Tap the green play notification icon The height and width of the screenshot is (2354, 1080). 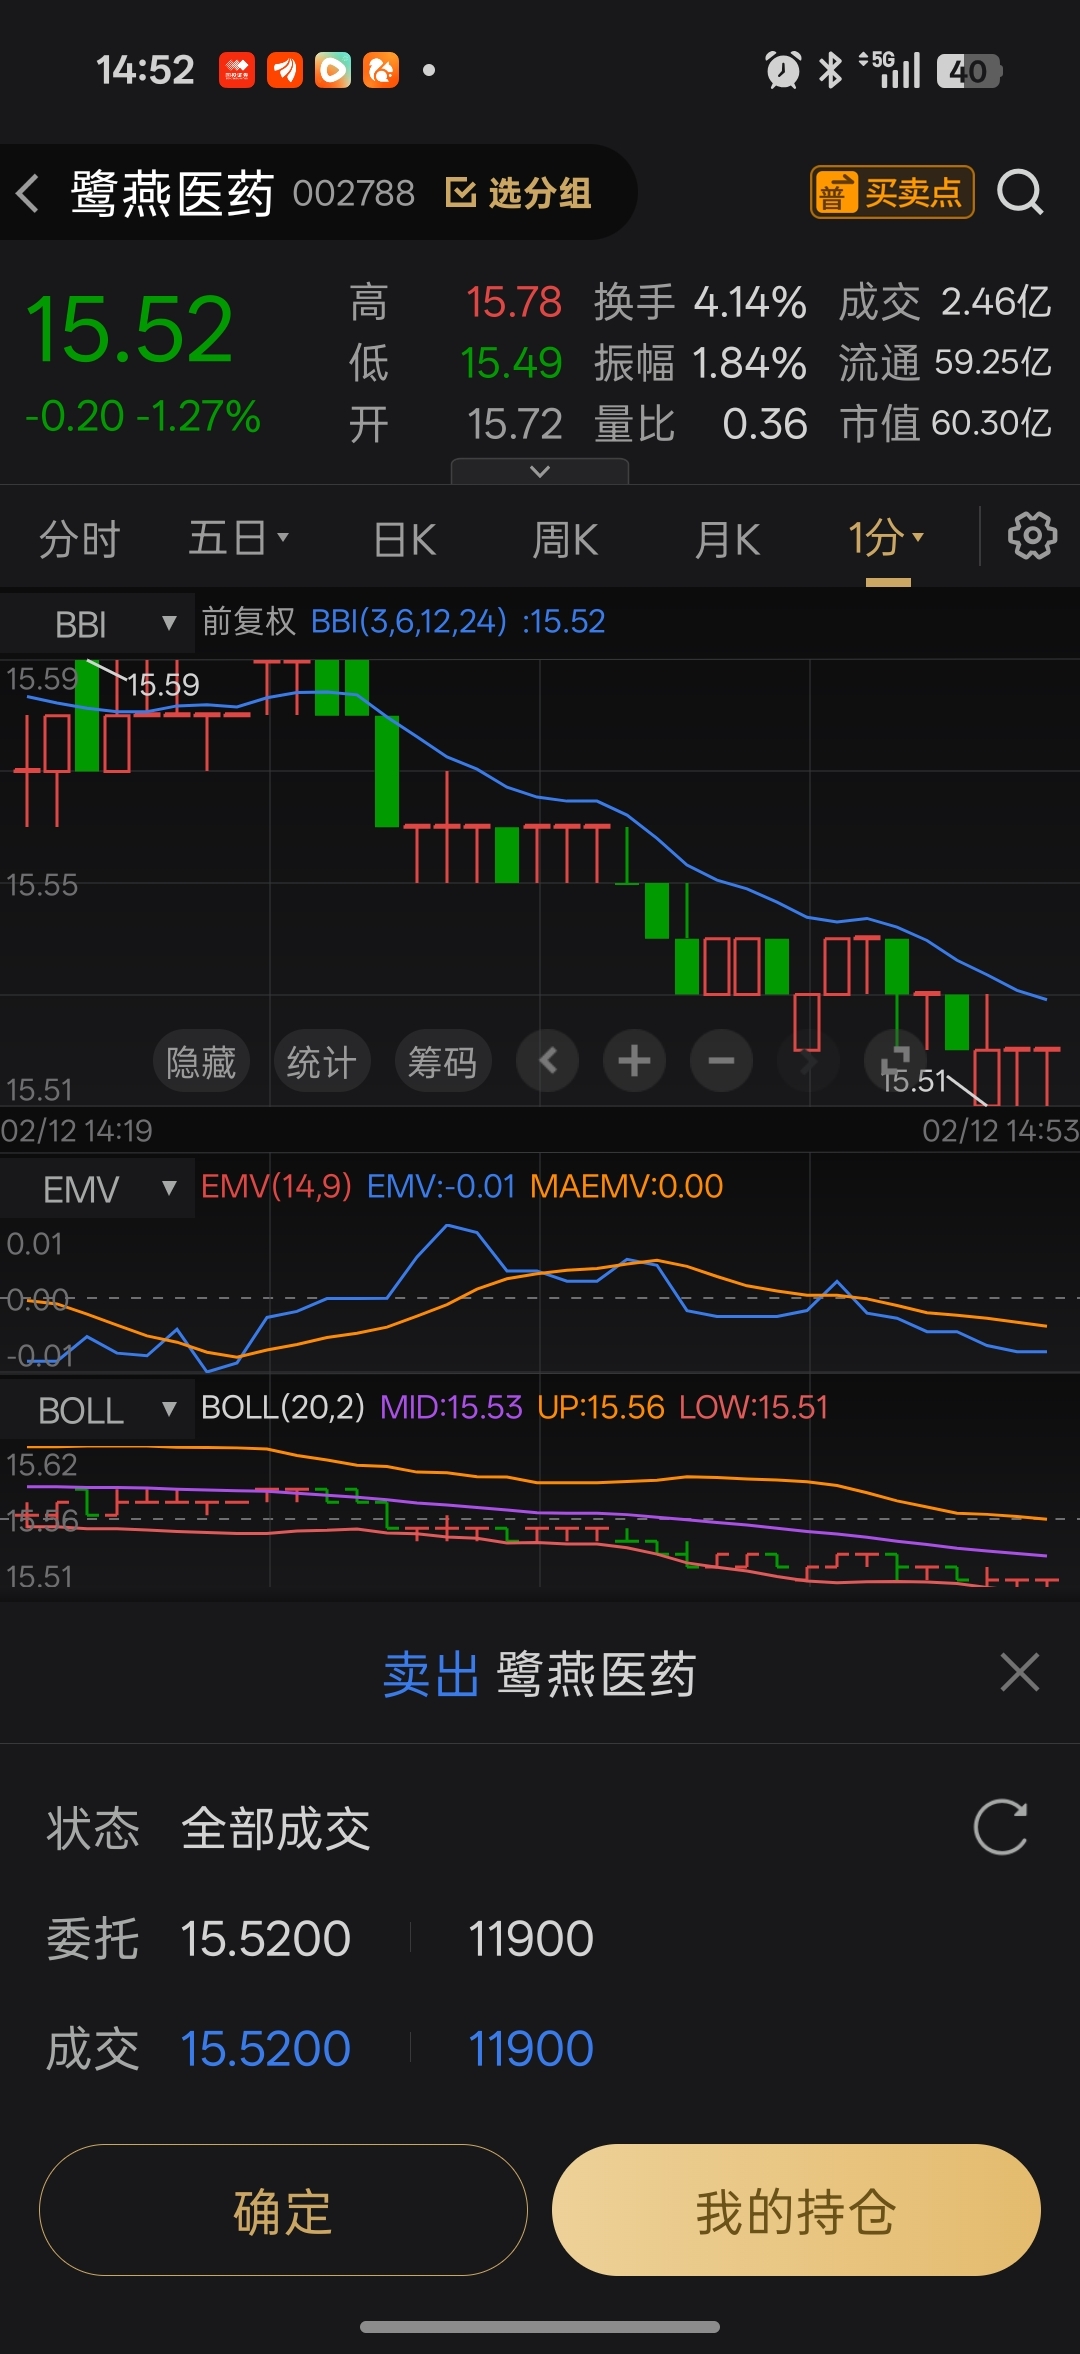(x=333, y=70)
